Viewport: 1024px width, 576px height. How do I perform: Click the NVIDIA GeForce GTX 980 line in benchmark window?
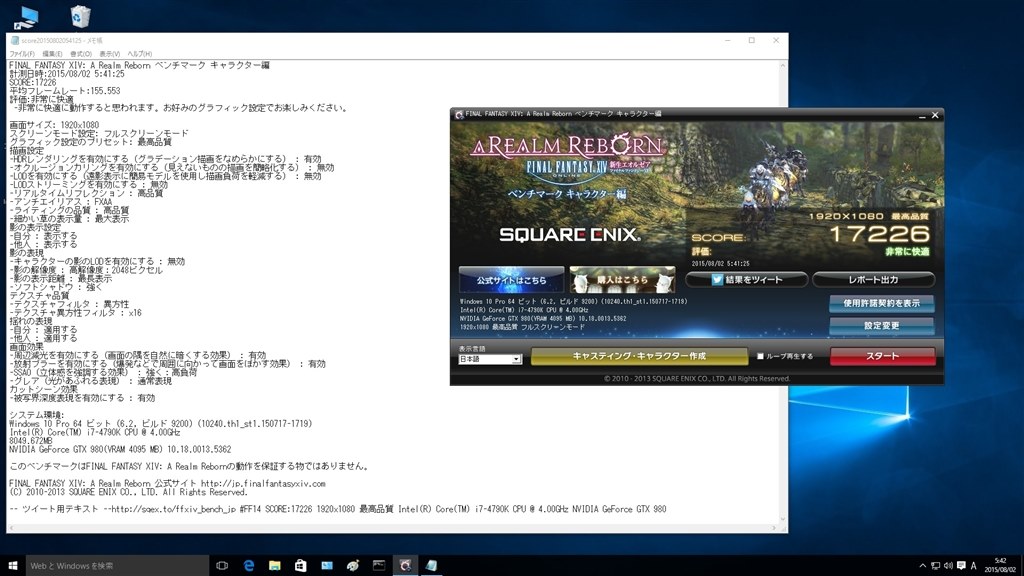pos(543,319)
